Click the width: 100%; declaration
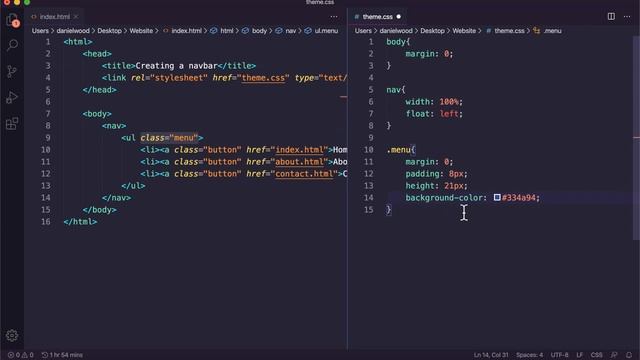This screenshot has width=640, height=360. click(x=434, y=102)
